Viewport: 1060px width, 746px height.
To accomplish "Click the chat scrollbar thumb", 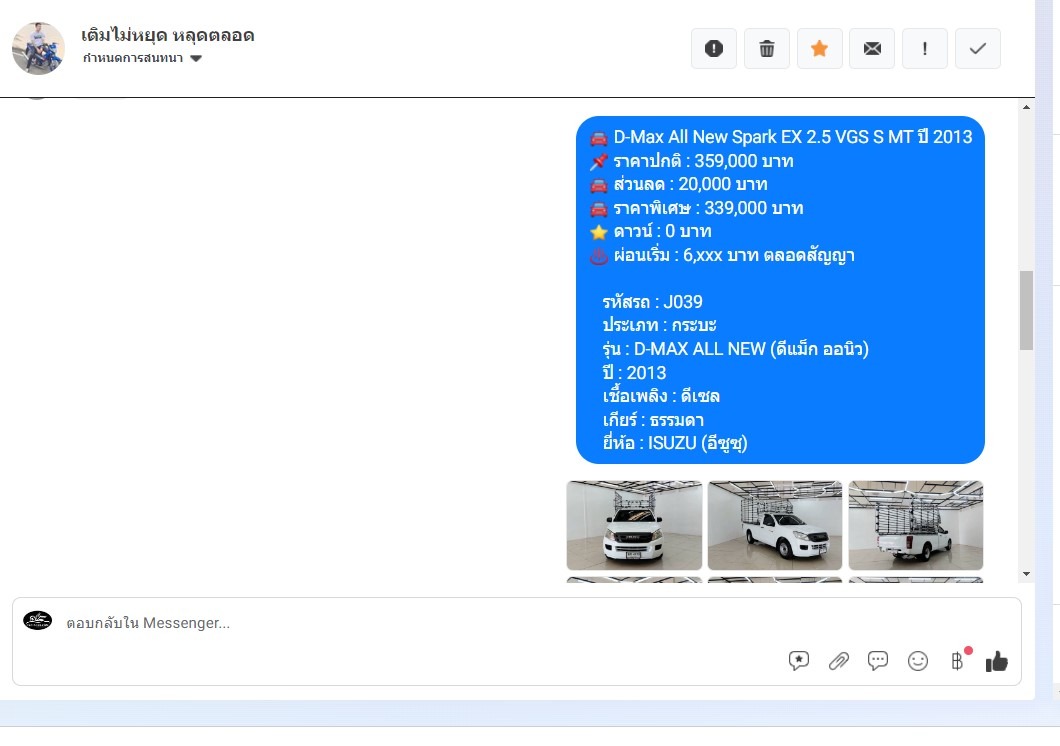I will 1026,310.
